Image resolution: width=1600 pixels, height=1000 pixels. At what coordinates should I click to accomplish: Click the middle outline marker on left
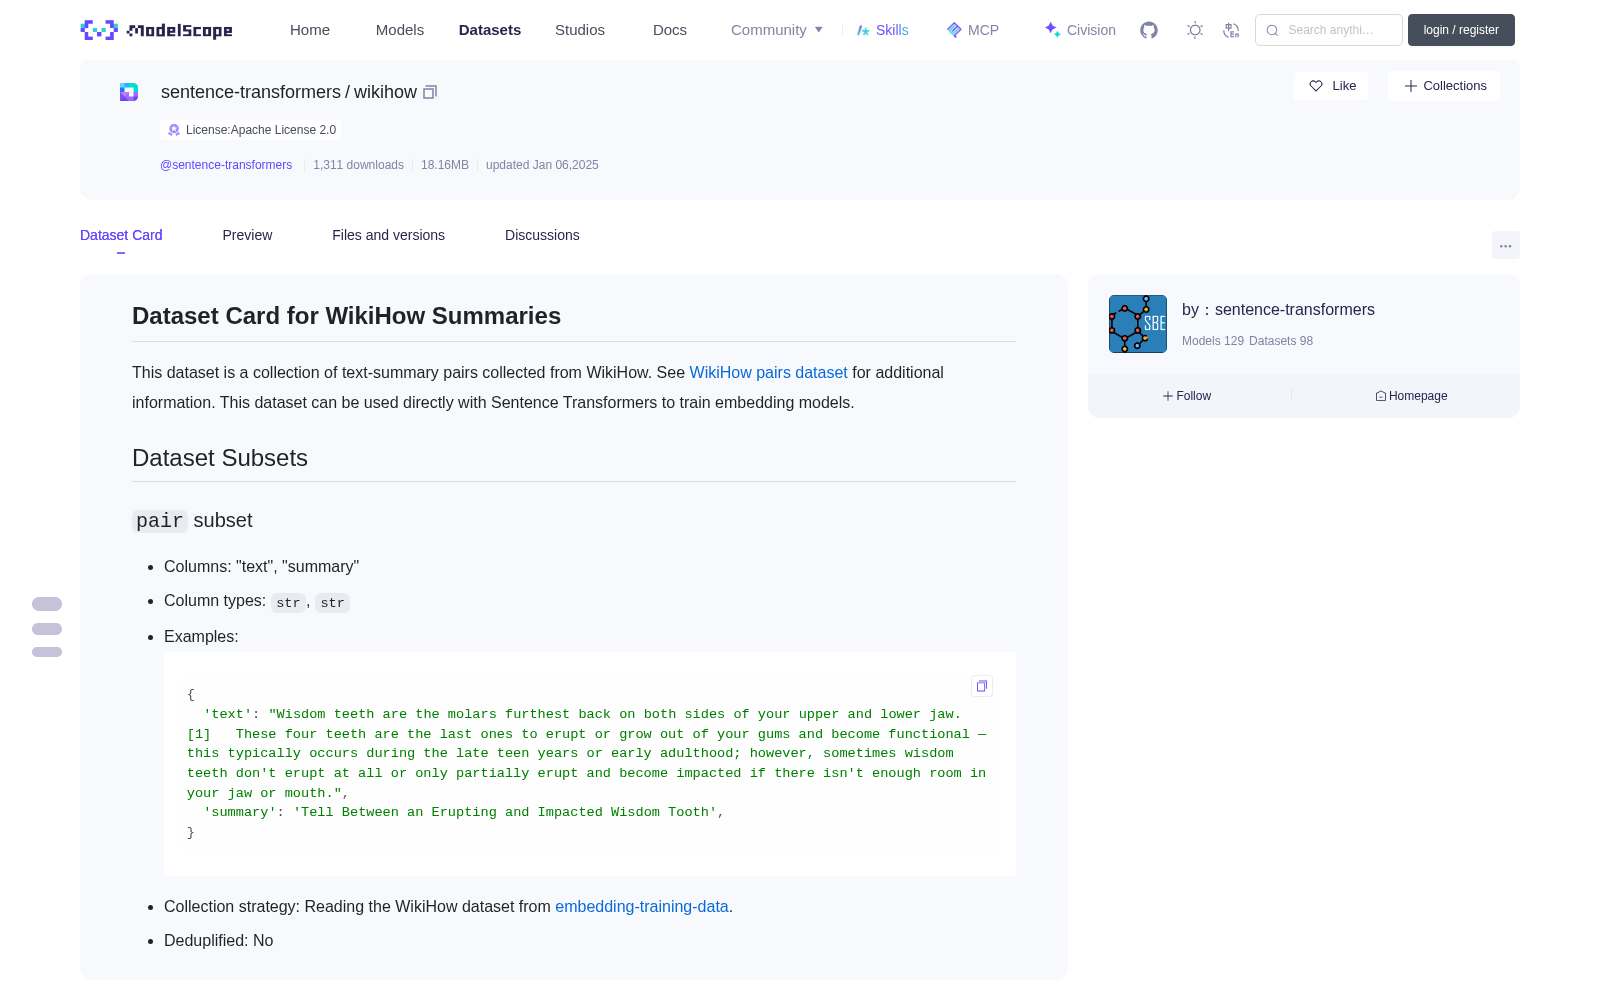47,629
